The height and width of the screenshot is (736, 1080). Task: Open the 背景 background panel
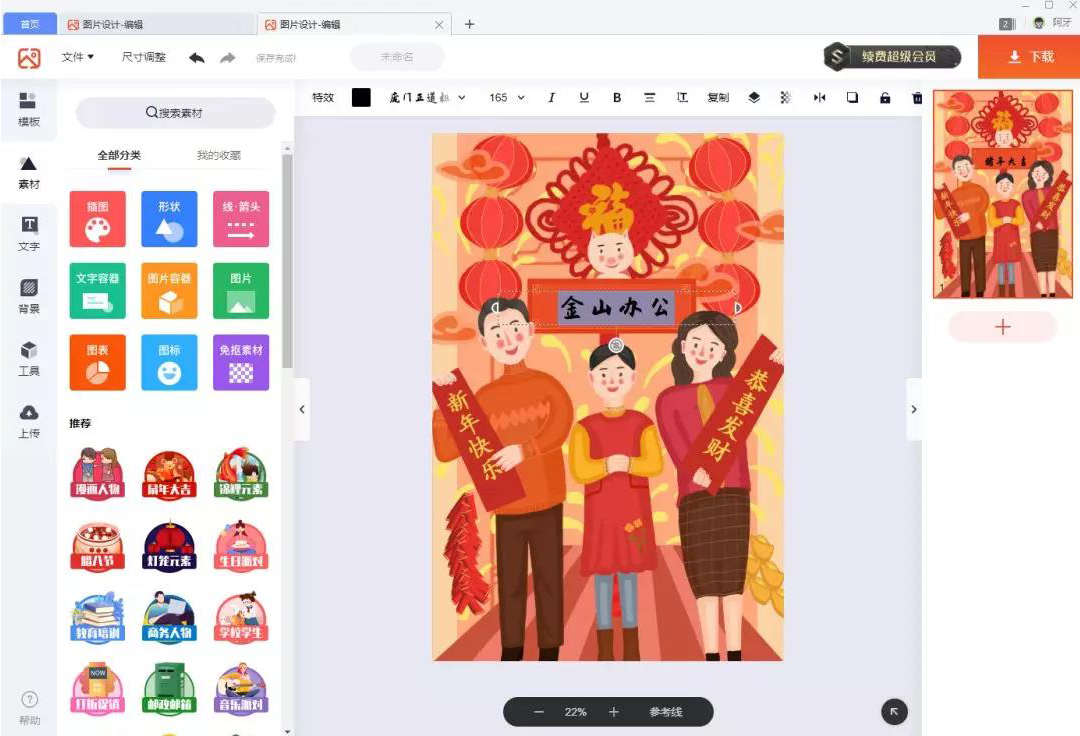coord(28,296)
